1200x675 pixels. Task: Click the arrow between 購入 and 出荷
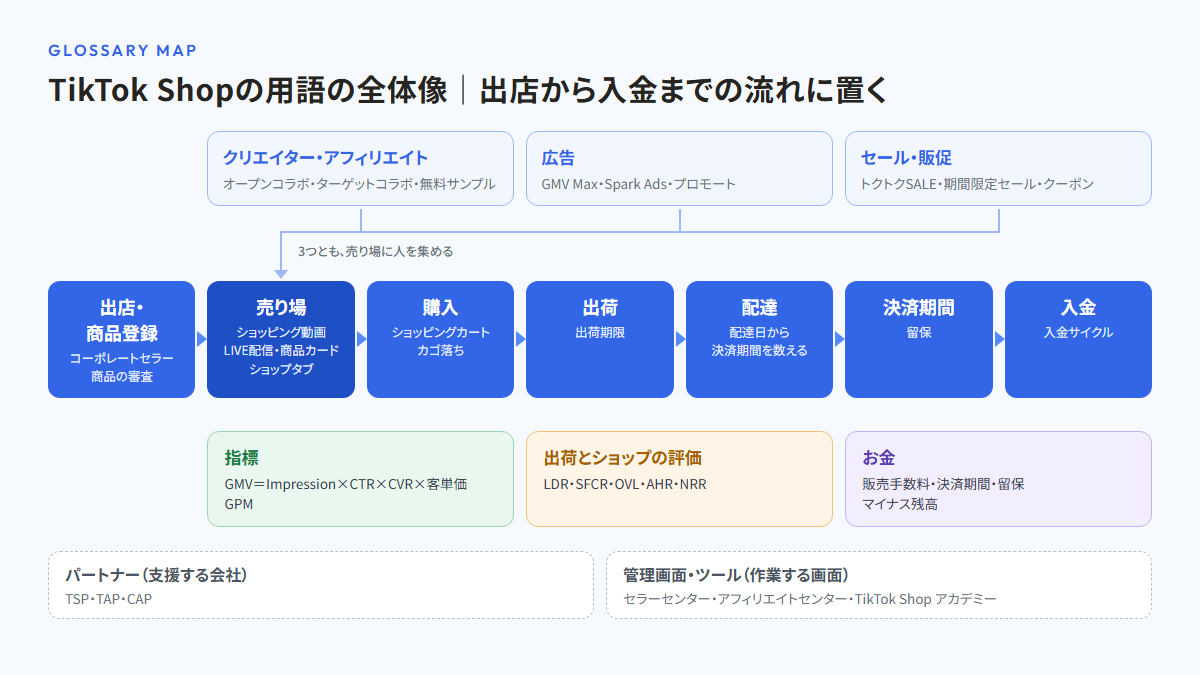pos(520,339)
